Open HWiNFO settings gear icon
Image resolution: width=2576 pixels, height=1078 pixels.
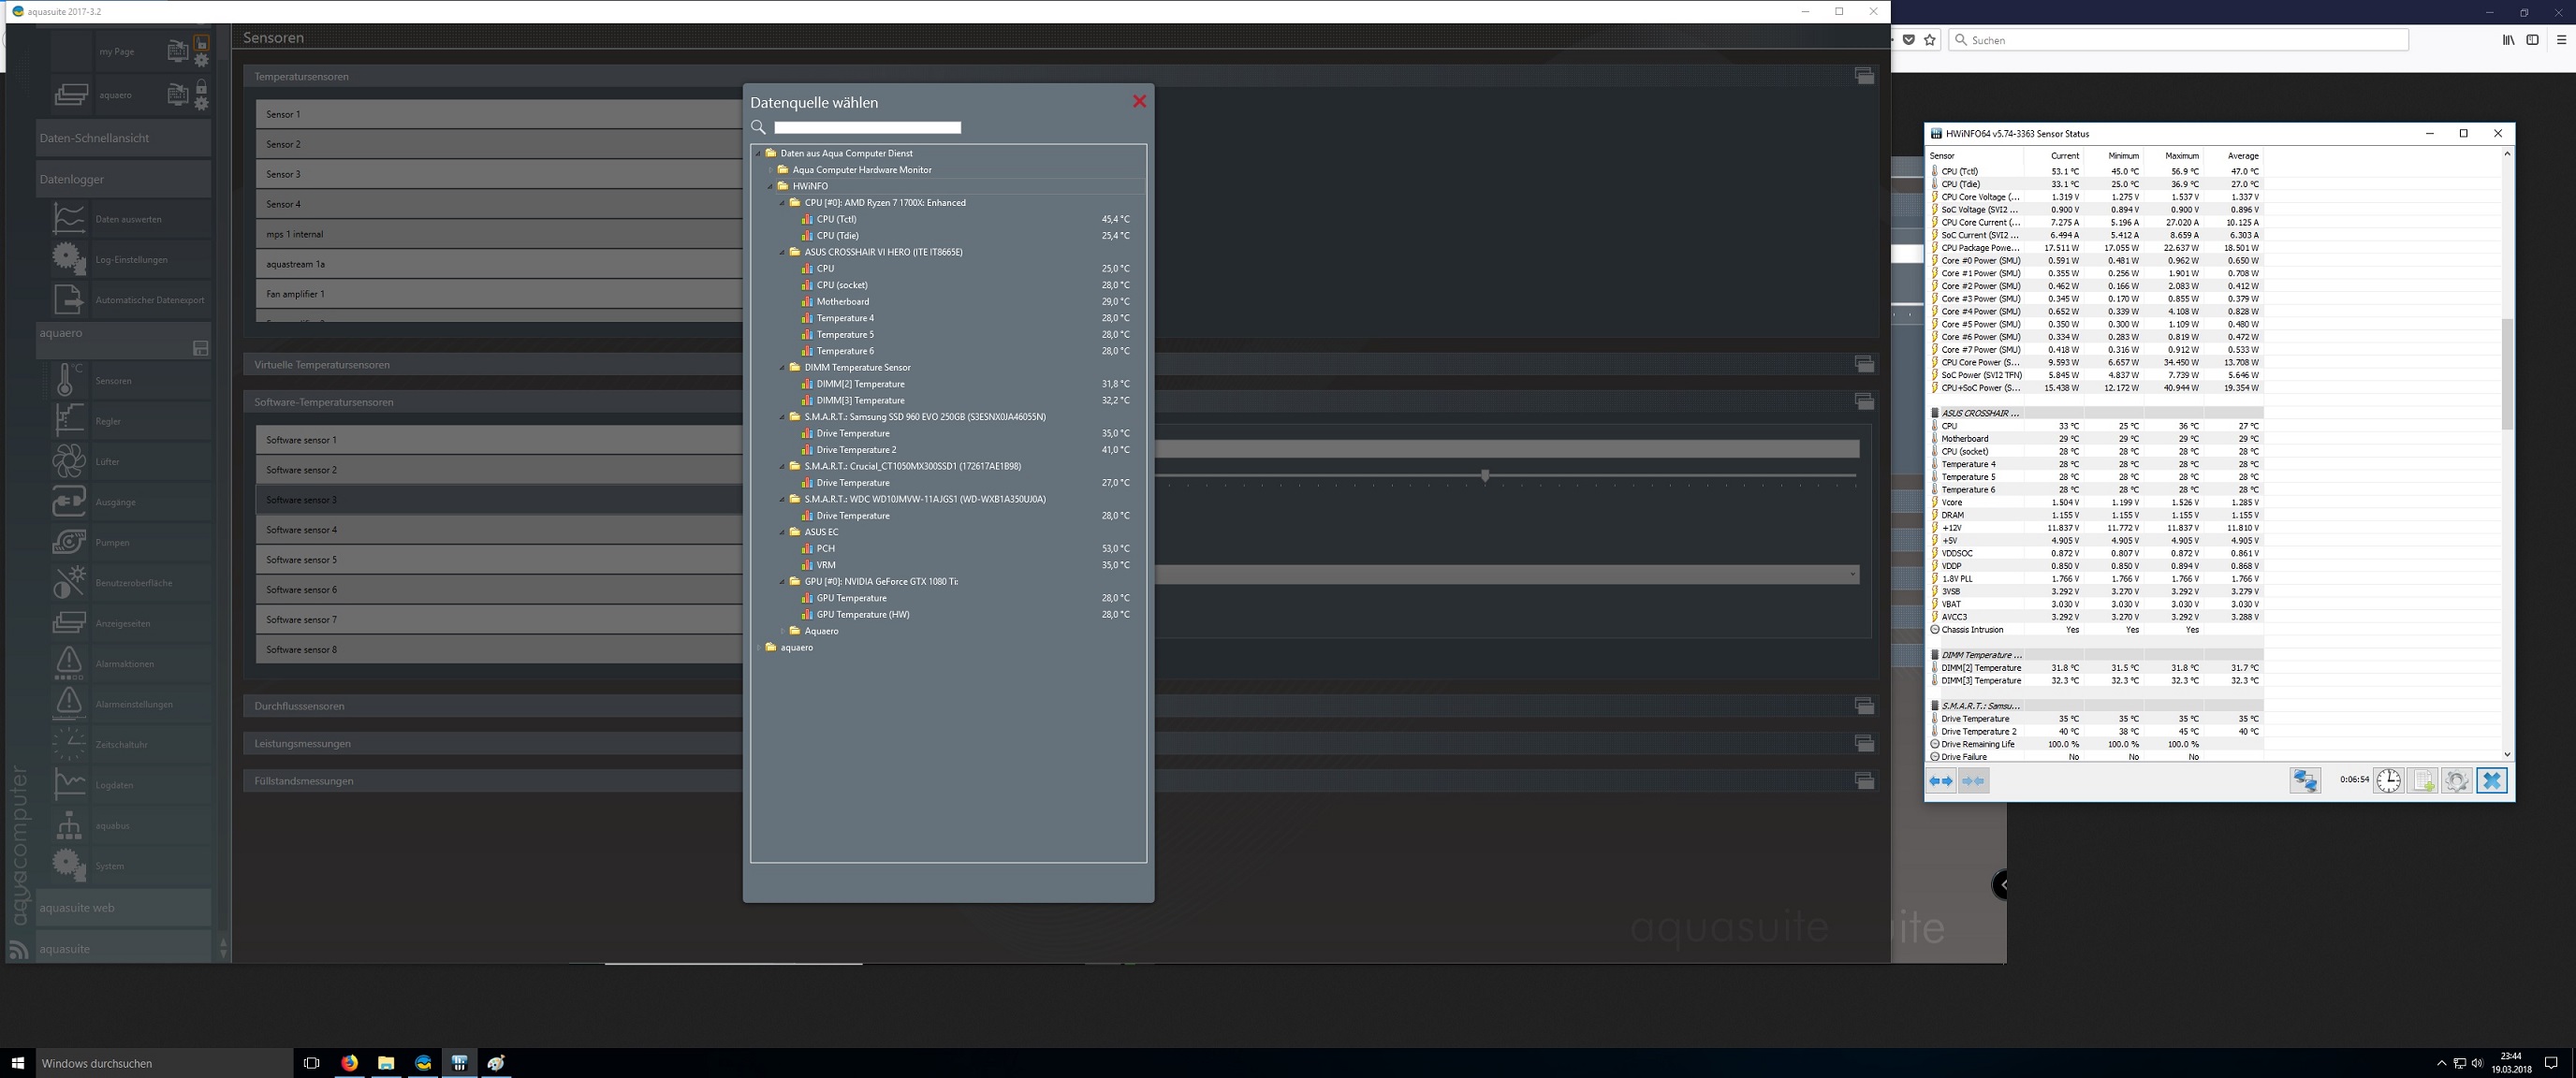tap(2455, 781)
